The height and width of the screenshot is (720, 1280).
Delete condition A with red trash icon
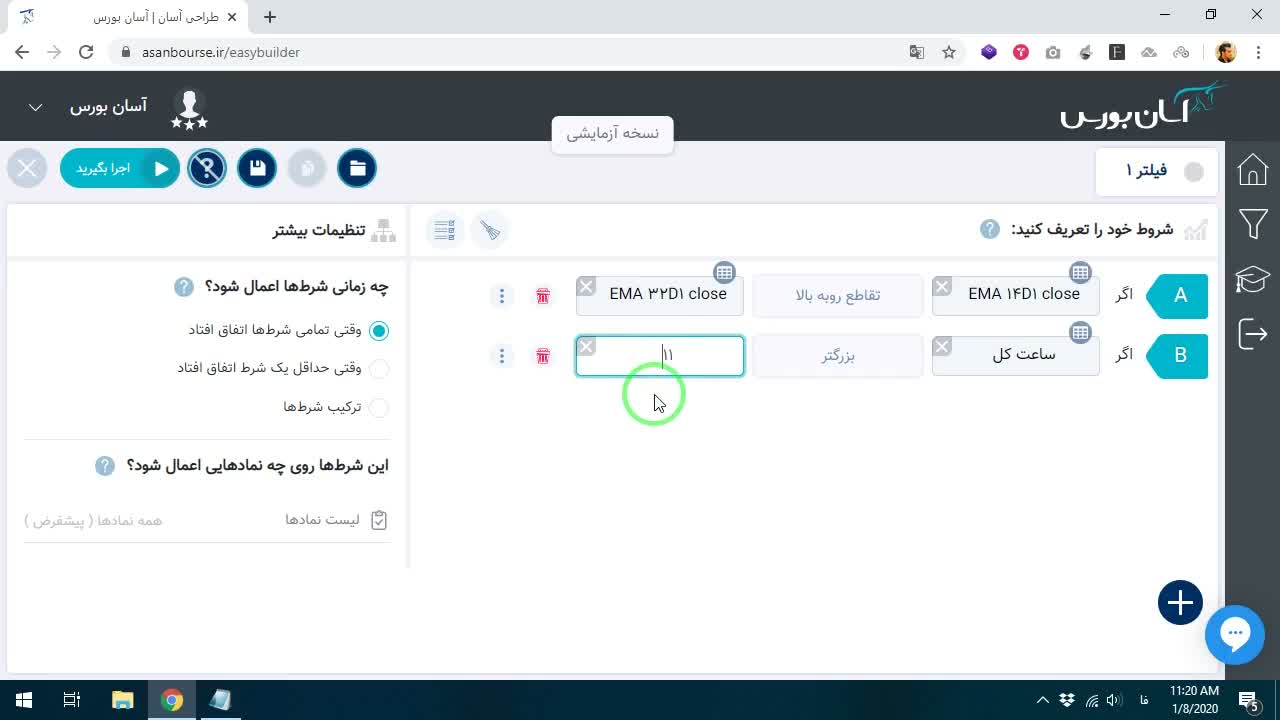tap(543, 296)
